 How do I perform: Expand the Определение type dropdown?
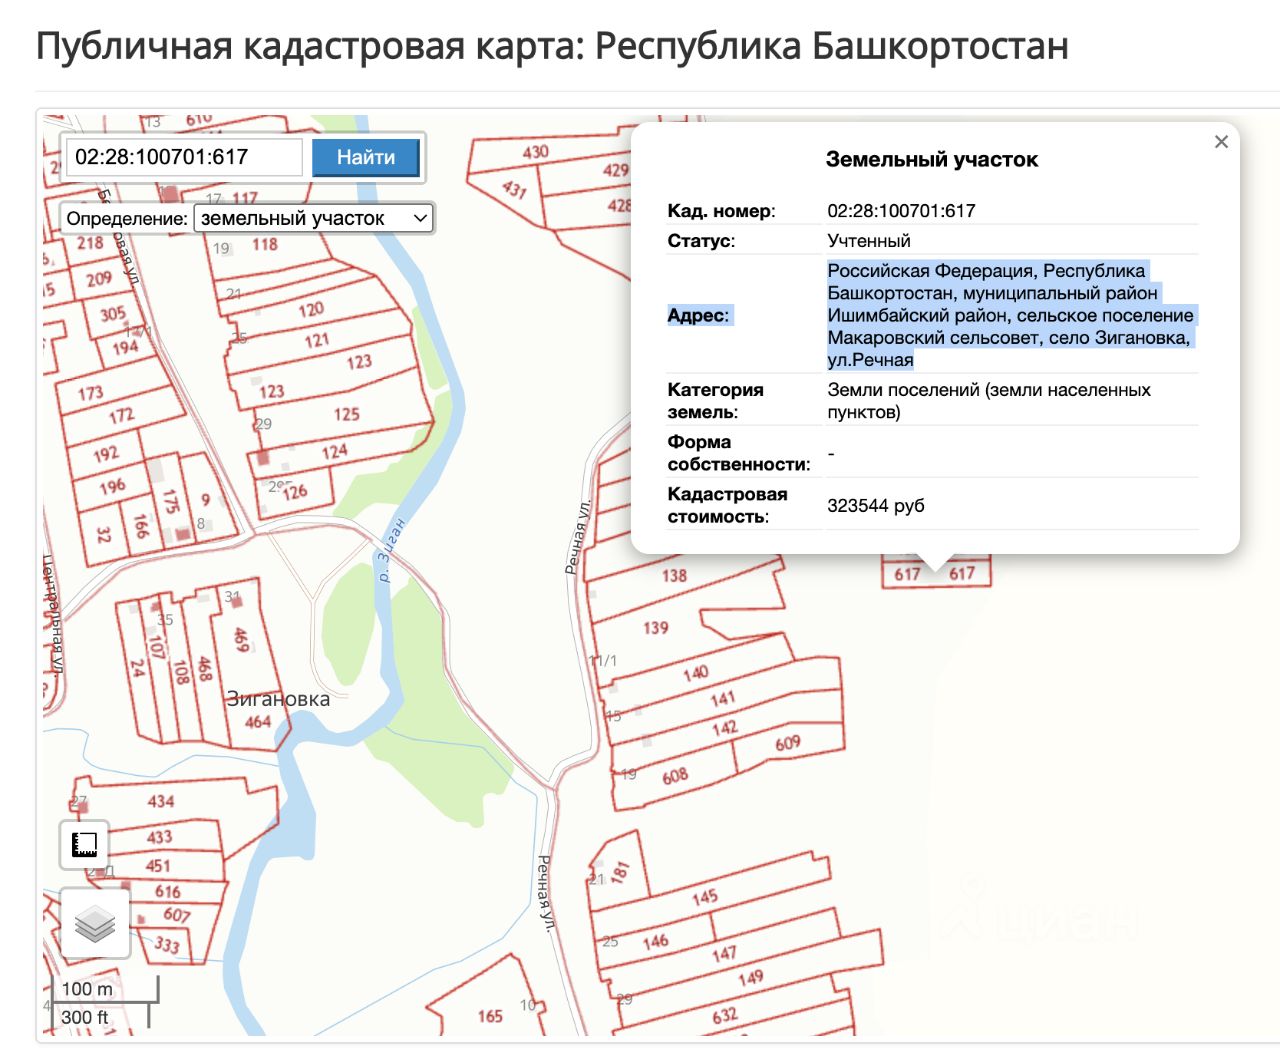[314, 218]
